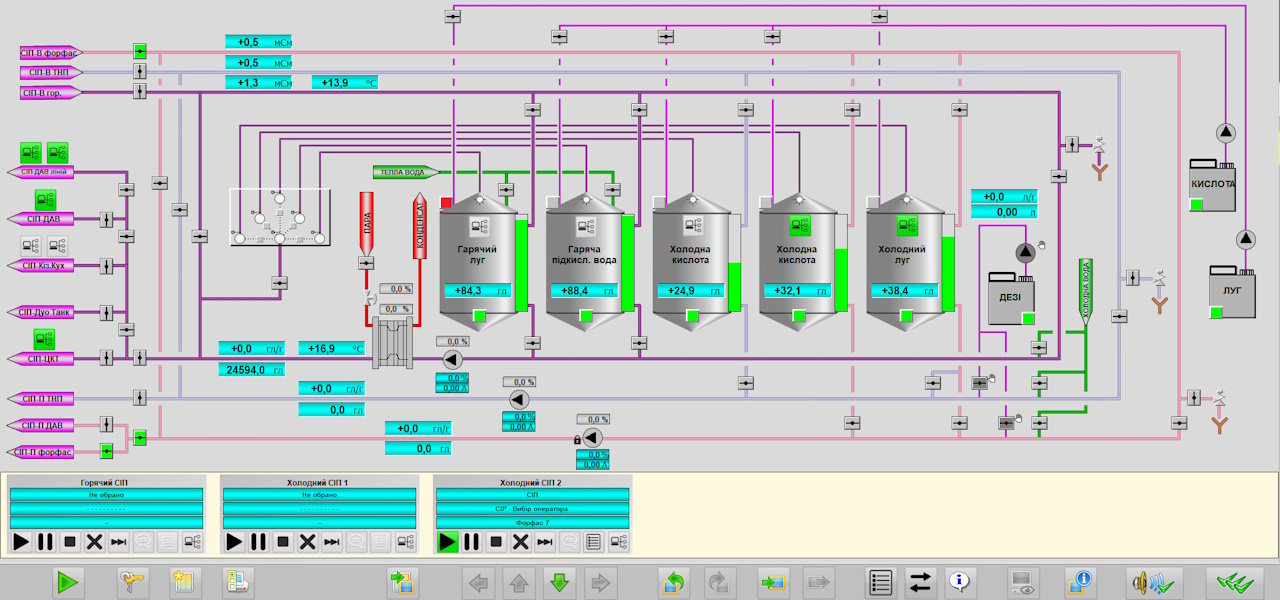Click the monitor view icon with eye
Viewport: 1280px width, 600px height.
(x=1023, y=581)
